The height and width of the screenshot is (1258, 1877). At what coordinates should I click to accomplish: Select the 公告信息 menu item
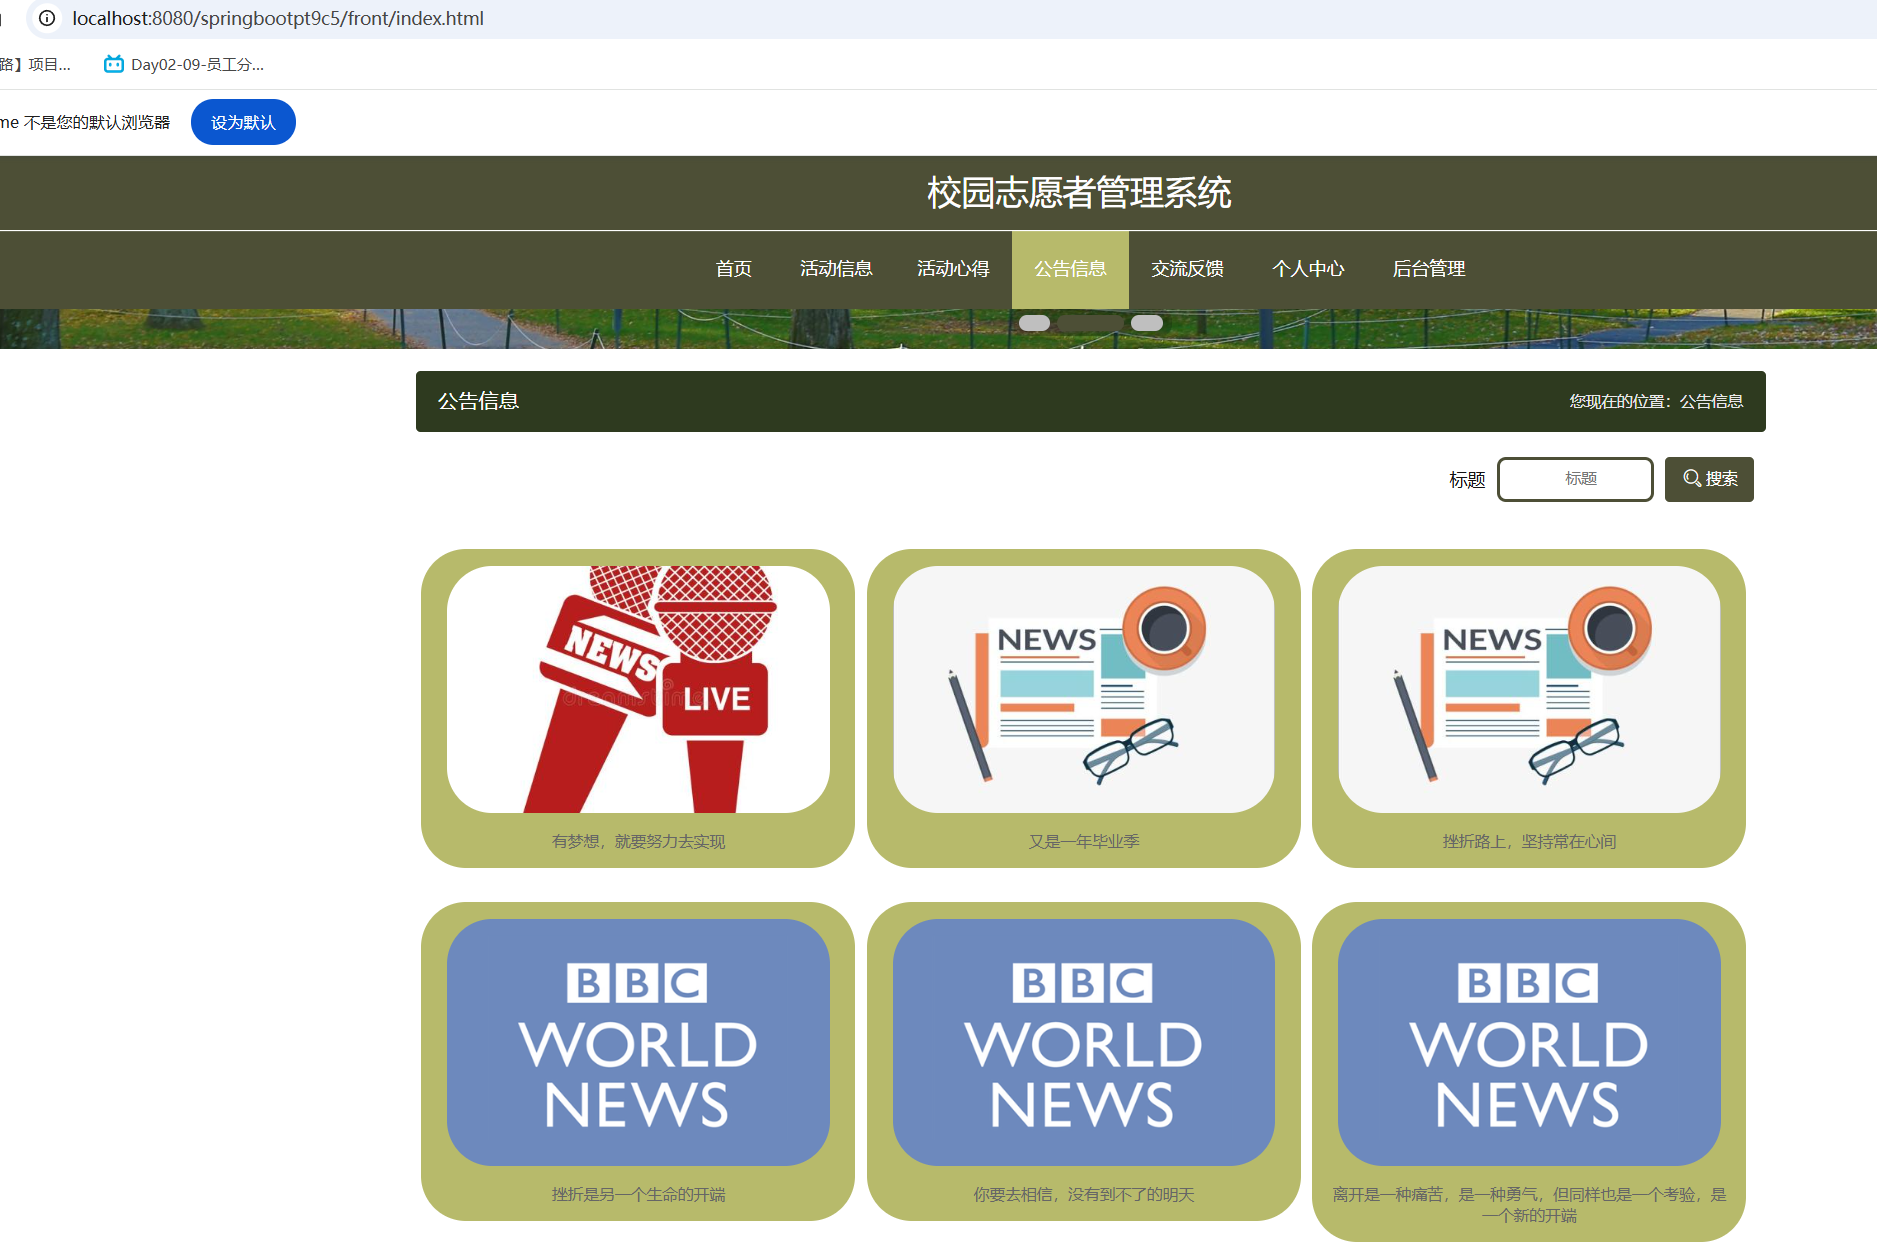[x=1070, y=269]
